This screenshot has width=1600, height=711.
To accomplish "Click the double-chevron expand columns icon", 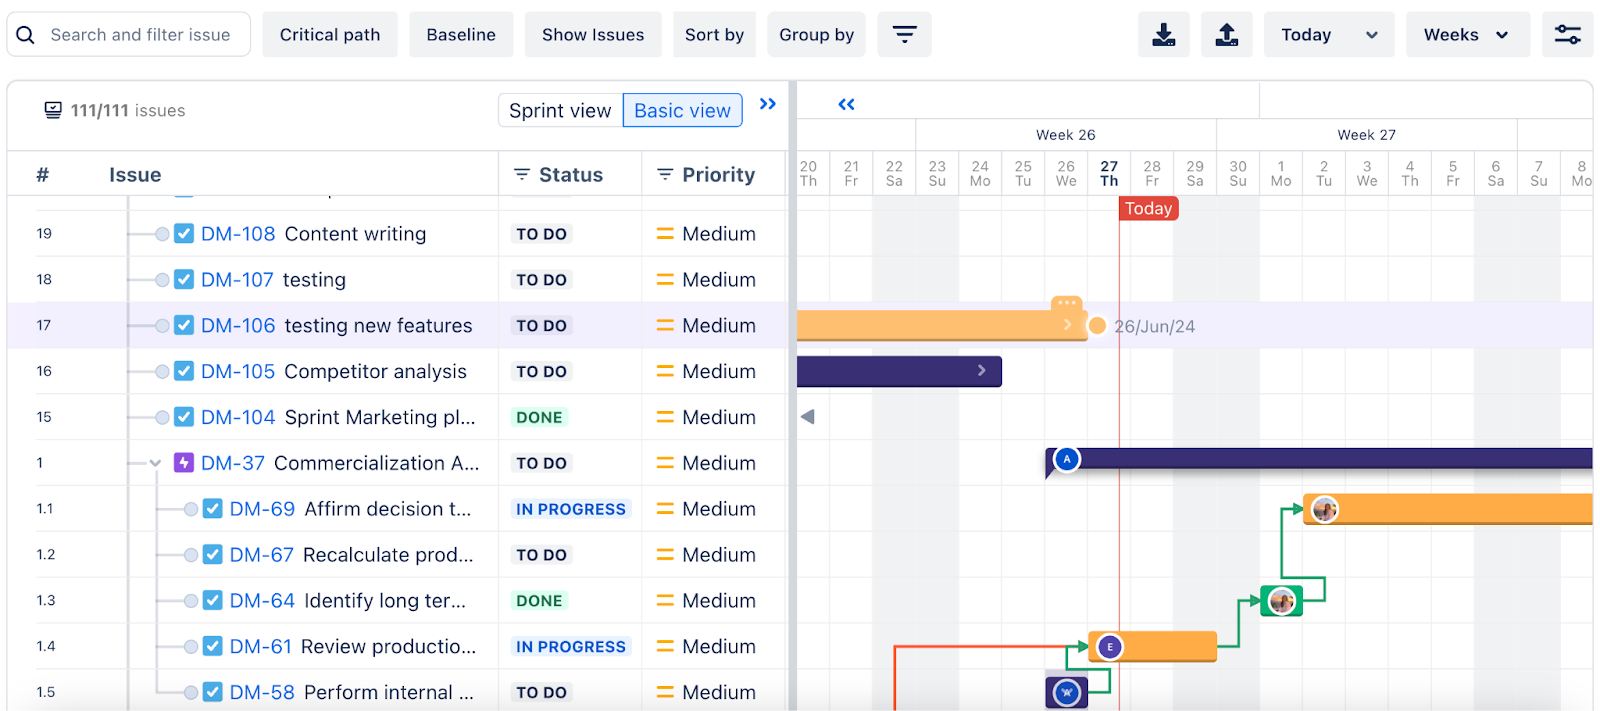I will click(x=768, y=104).
